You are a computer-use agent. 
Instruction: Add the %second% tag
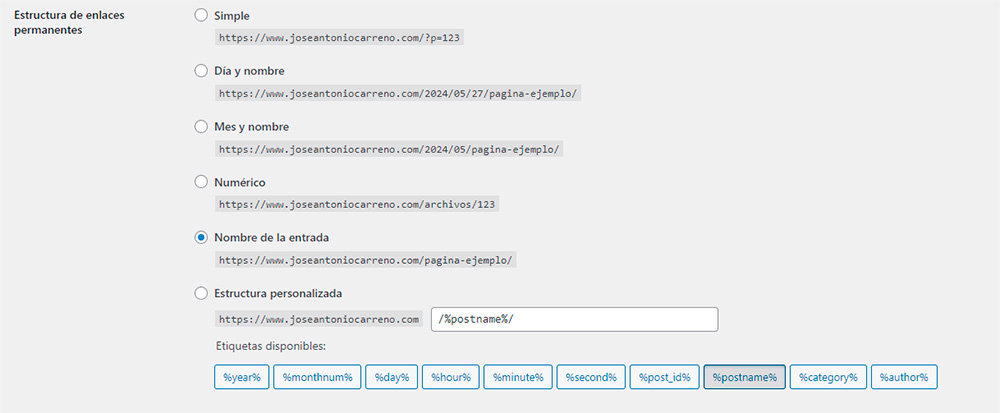coord(590,377)
